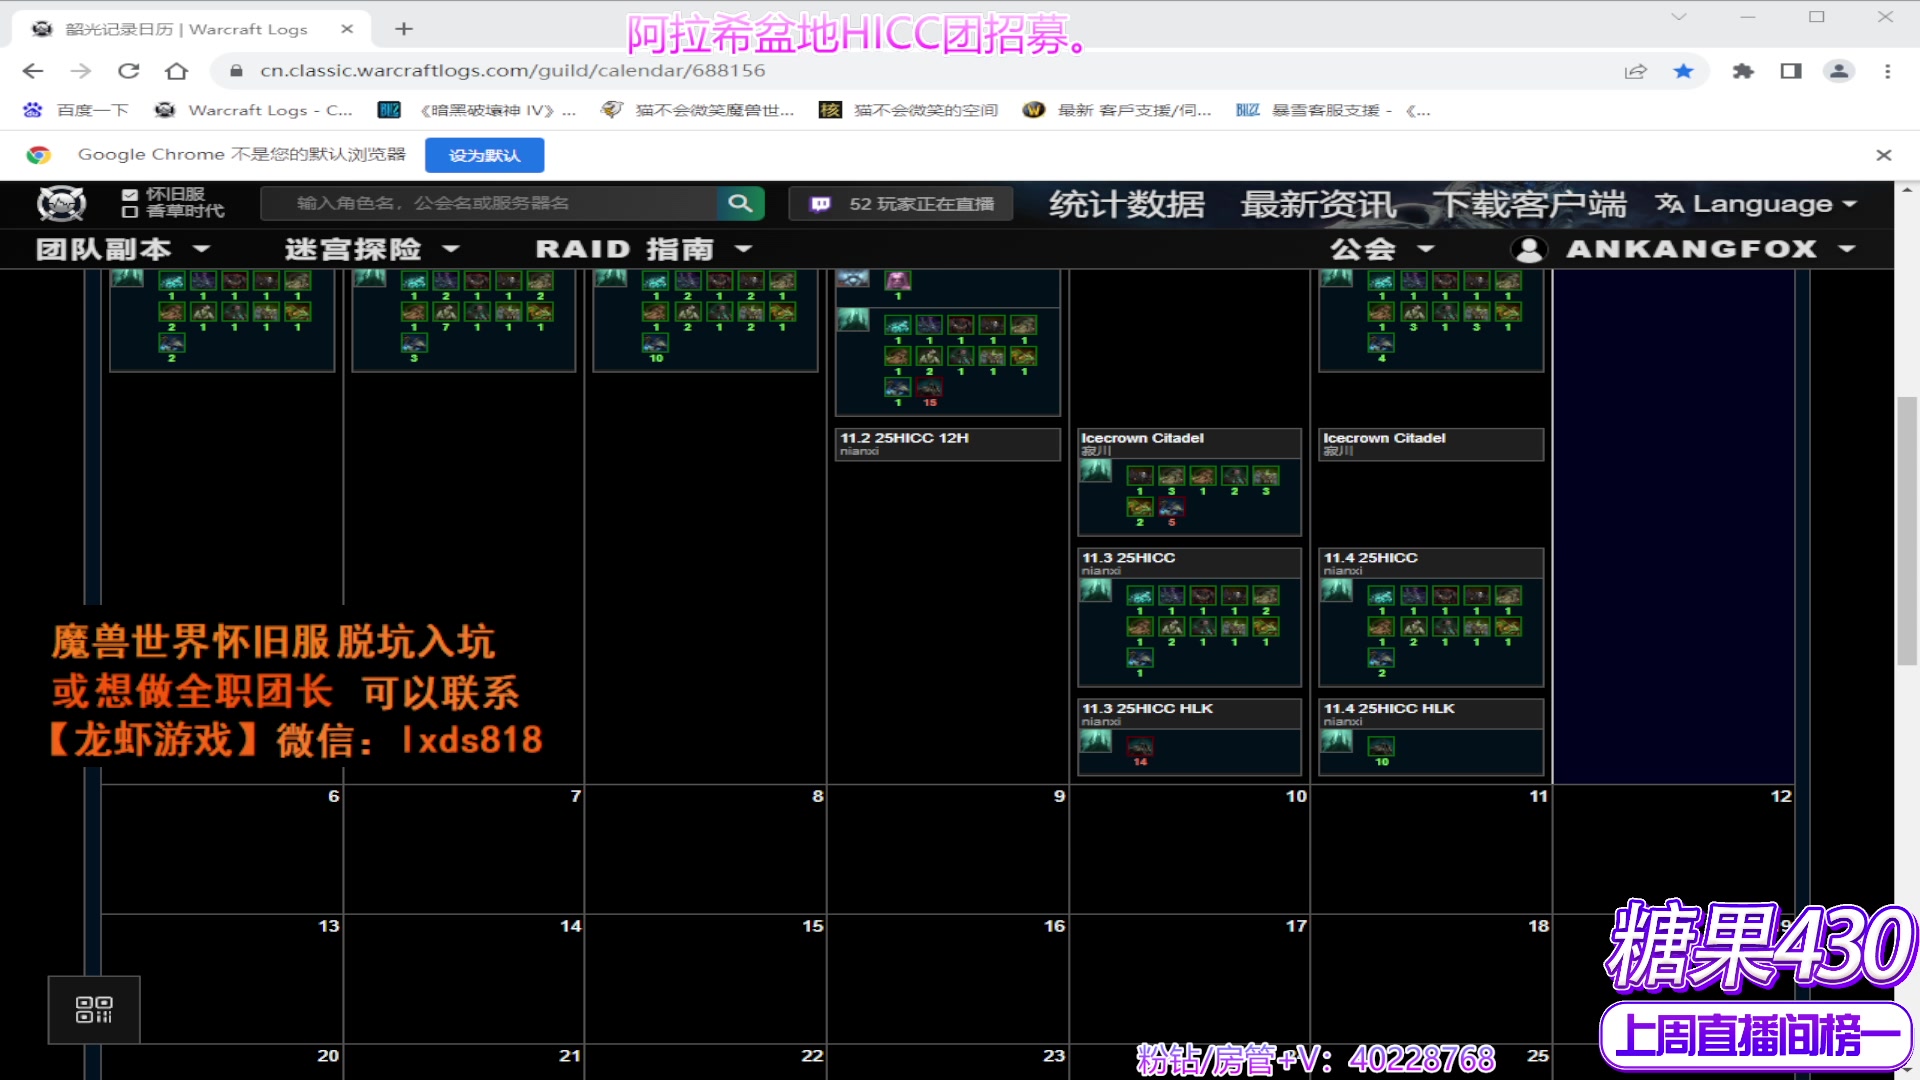Select calendar day 9 cell

[948, 849]
